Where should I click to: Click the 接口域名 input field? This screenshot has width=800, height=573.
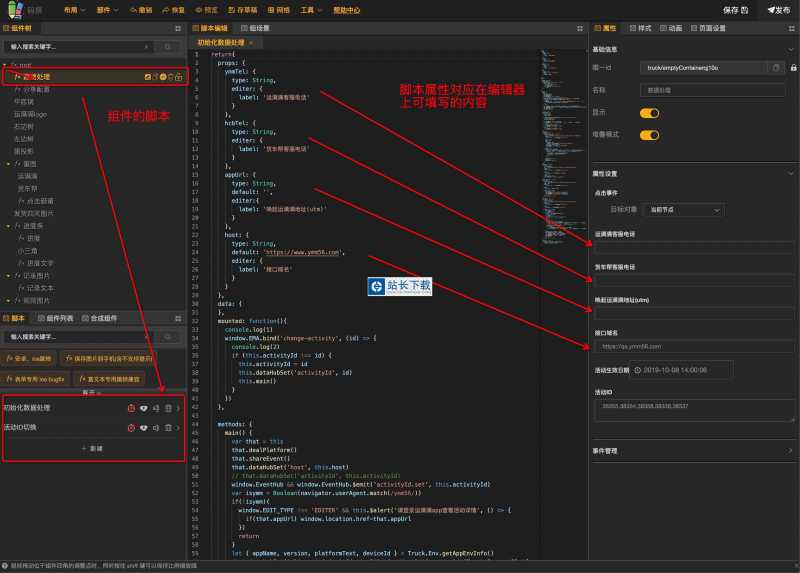coord(693,345)
